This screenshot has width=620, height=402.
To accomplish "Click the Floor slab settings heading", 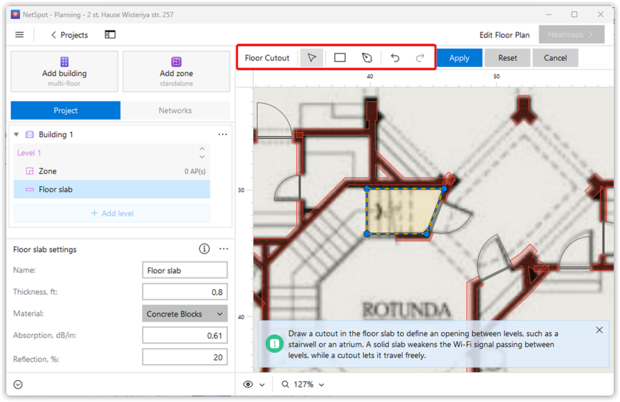I will 45,249.
